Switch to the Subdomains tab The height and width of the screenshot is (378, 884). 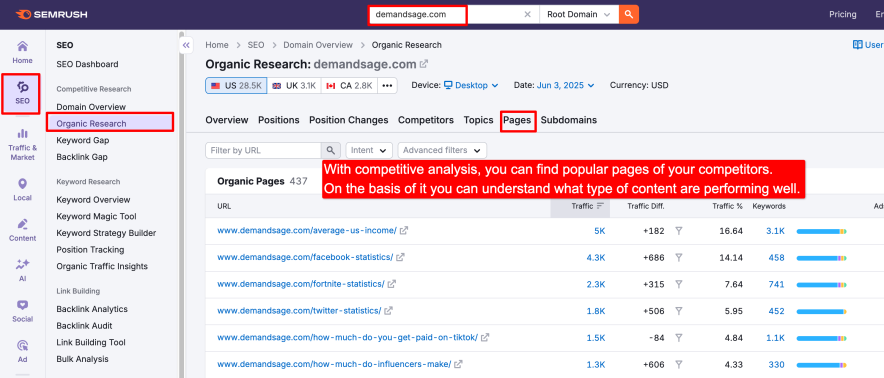pos(569,120)
